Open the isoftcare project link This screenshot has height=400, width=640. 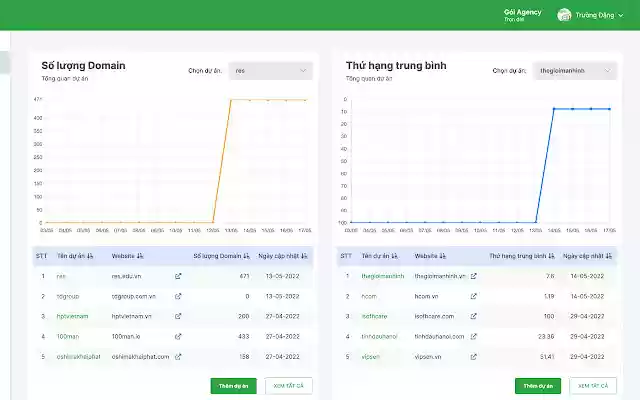374,316
